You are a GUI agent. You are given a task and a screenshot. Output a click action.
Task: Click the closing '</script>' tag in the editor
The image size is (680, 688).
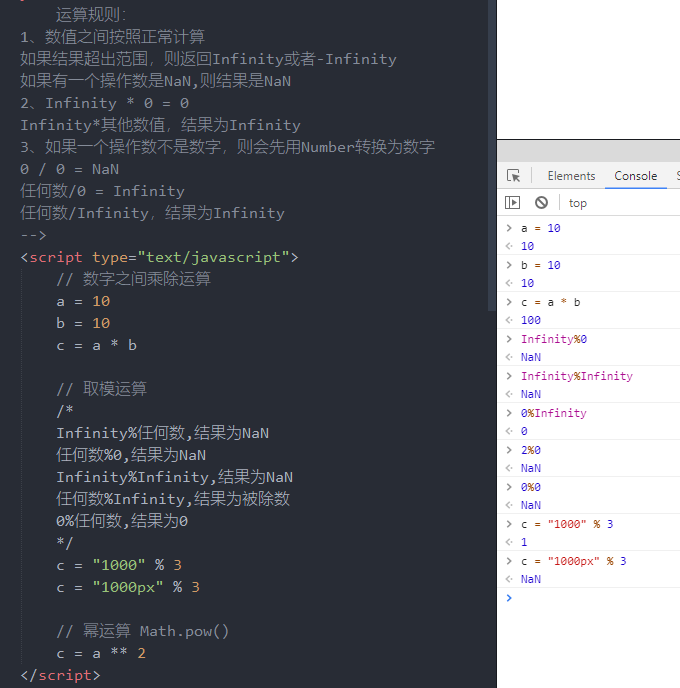(61, 675)
